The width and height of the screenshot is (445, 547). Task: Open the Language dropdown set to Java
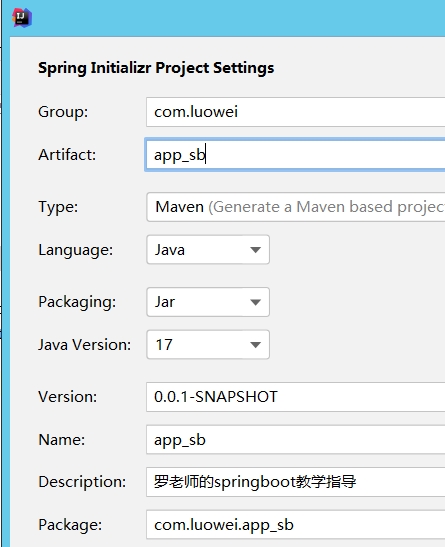[x=208, y=250]
